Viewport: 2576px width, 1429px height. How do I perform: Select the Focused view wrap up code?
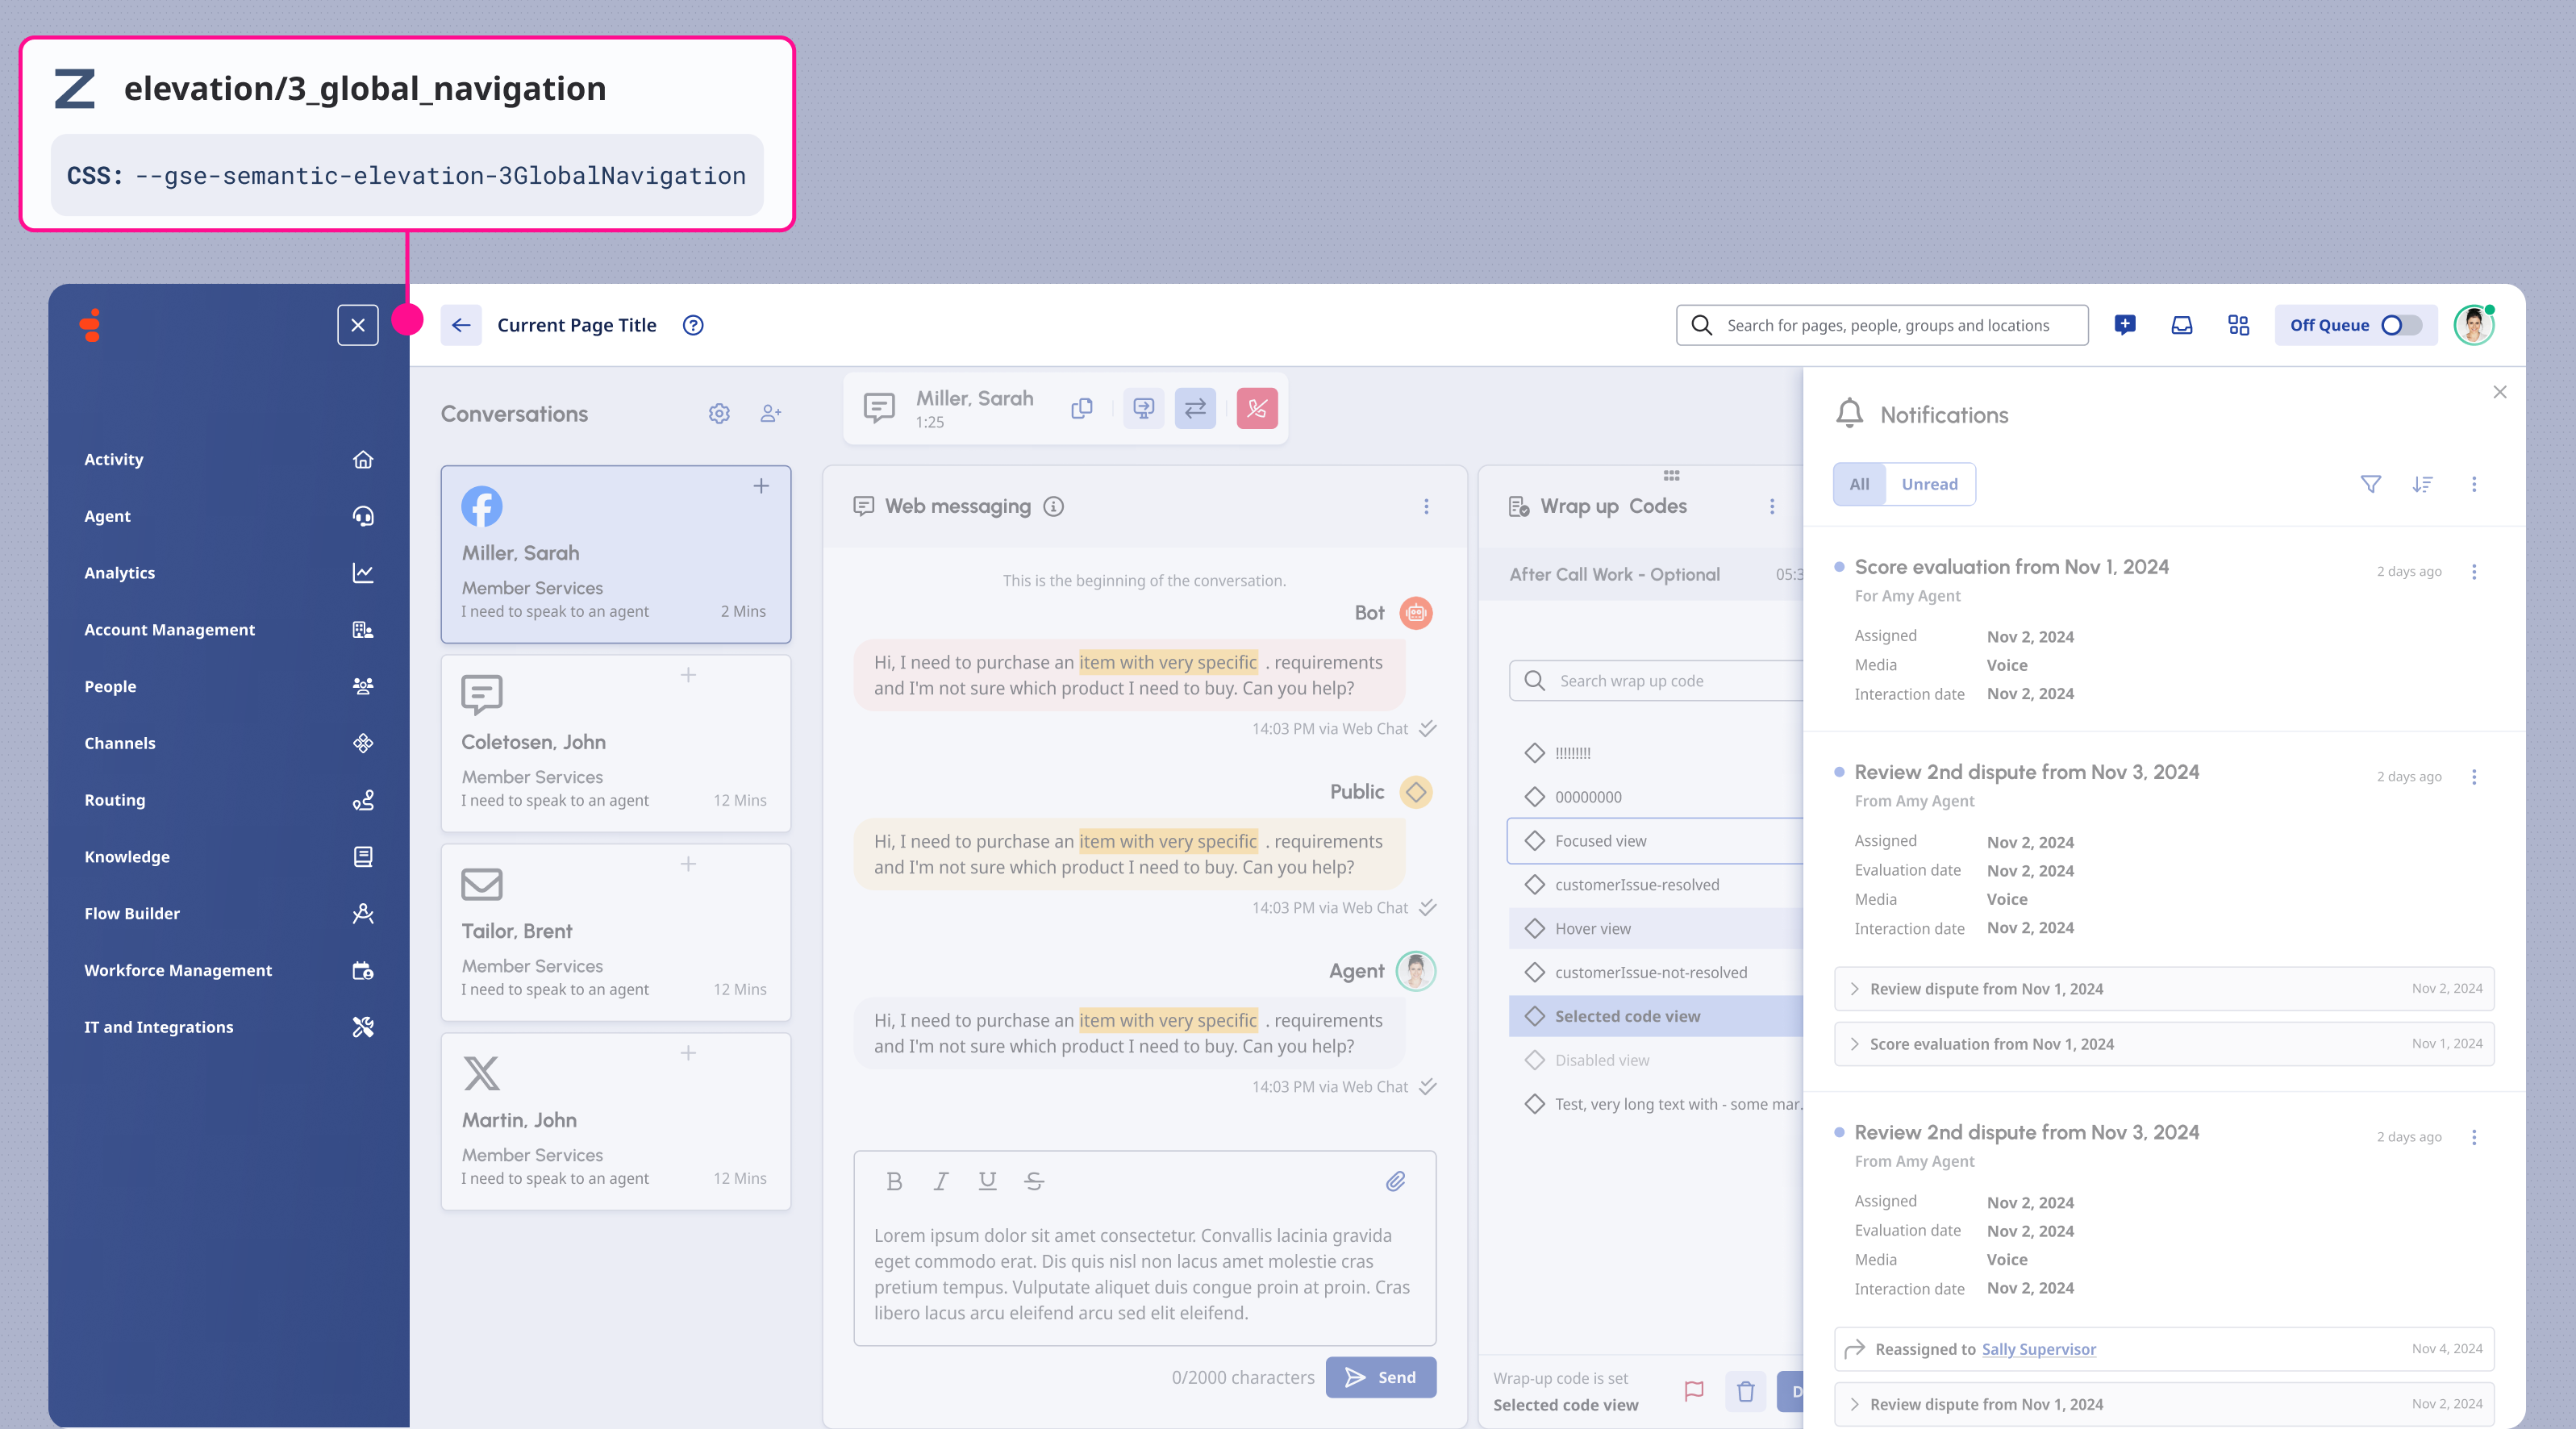click(x=1600, y=841)
